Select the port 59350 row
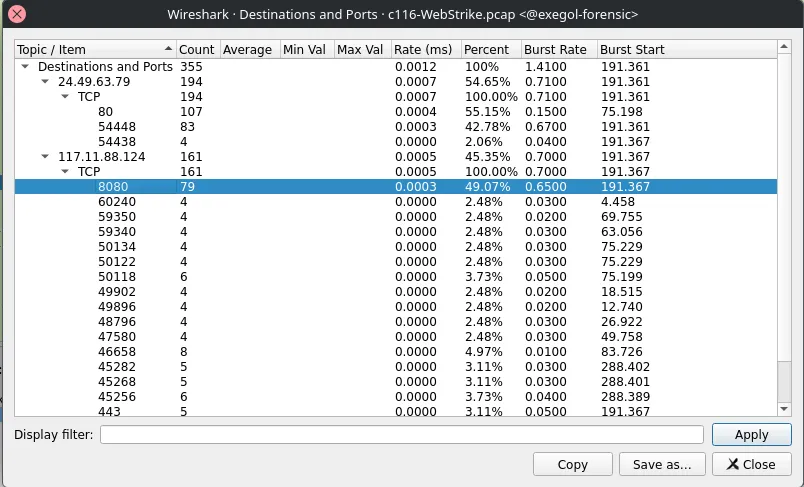This screenshot has height=487, width=804. click(396, 216)
